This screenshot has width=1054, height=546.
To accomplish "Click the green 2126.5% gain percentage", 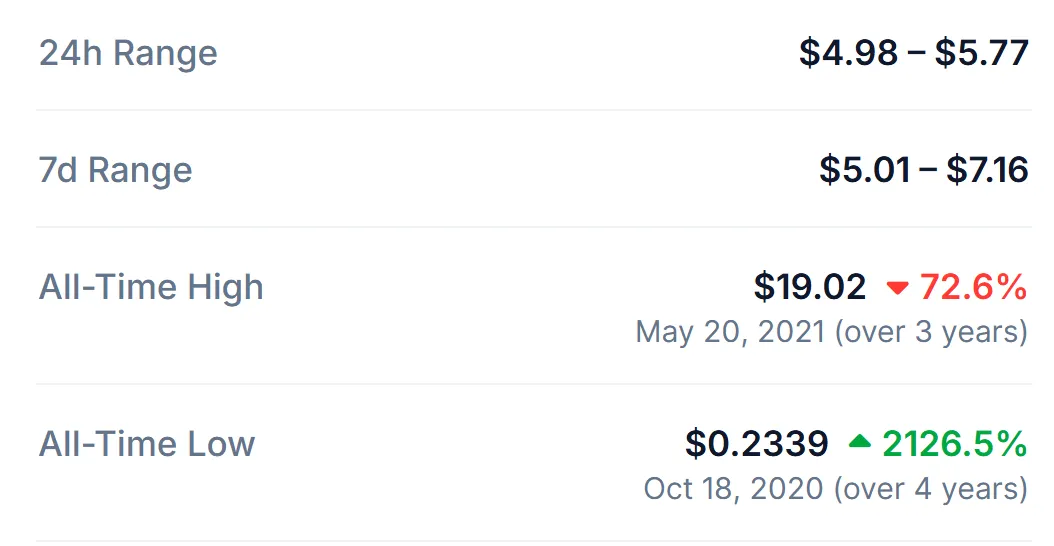I will (x=955, y=444).
